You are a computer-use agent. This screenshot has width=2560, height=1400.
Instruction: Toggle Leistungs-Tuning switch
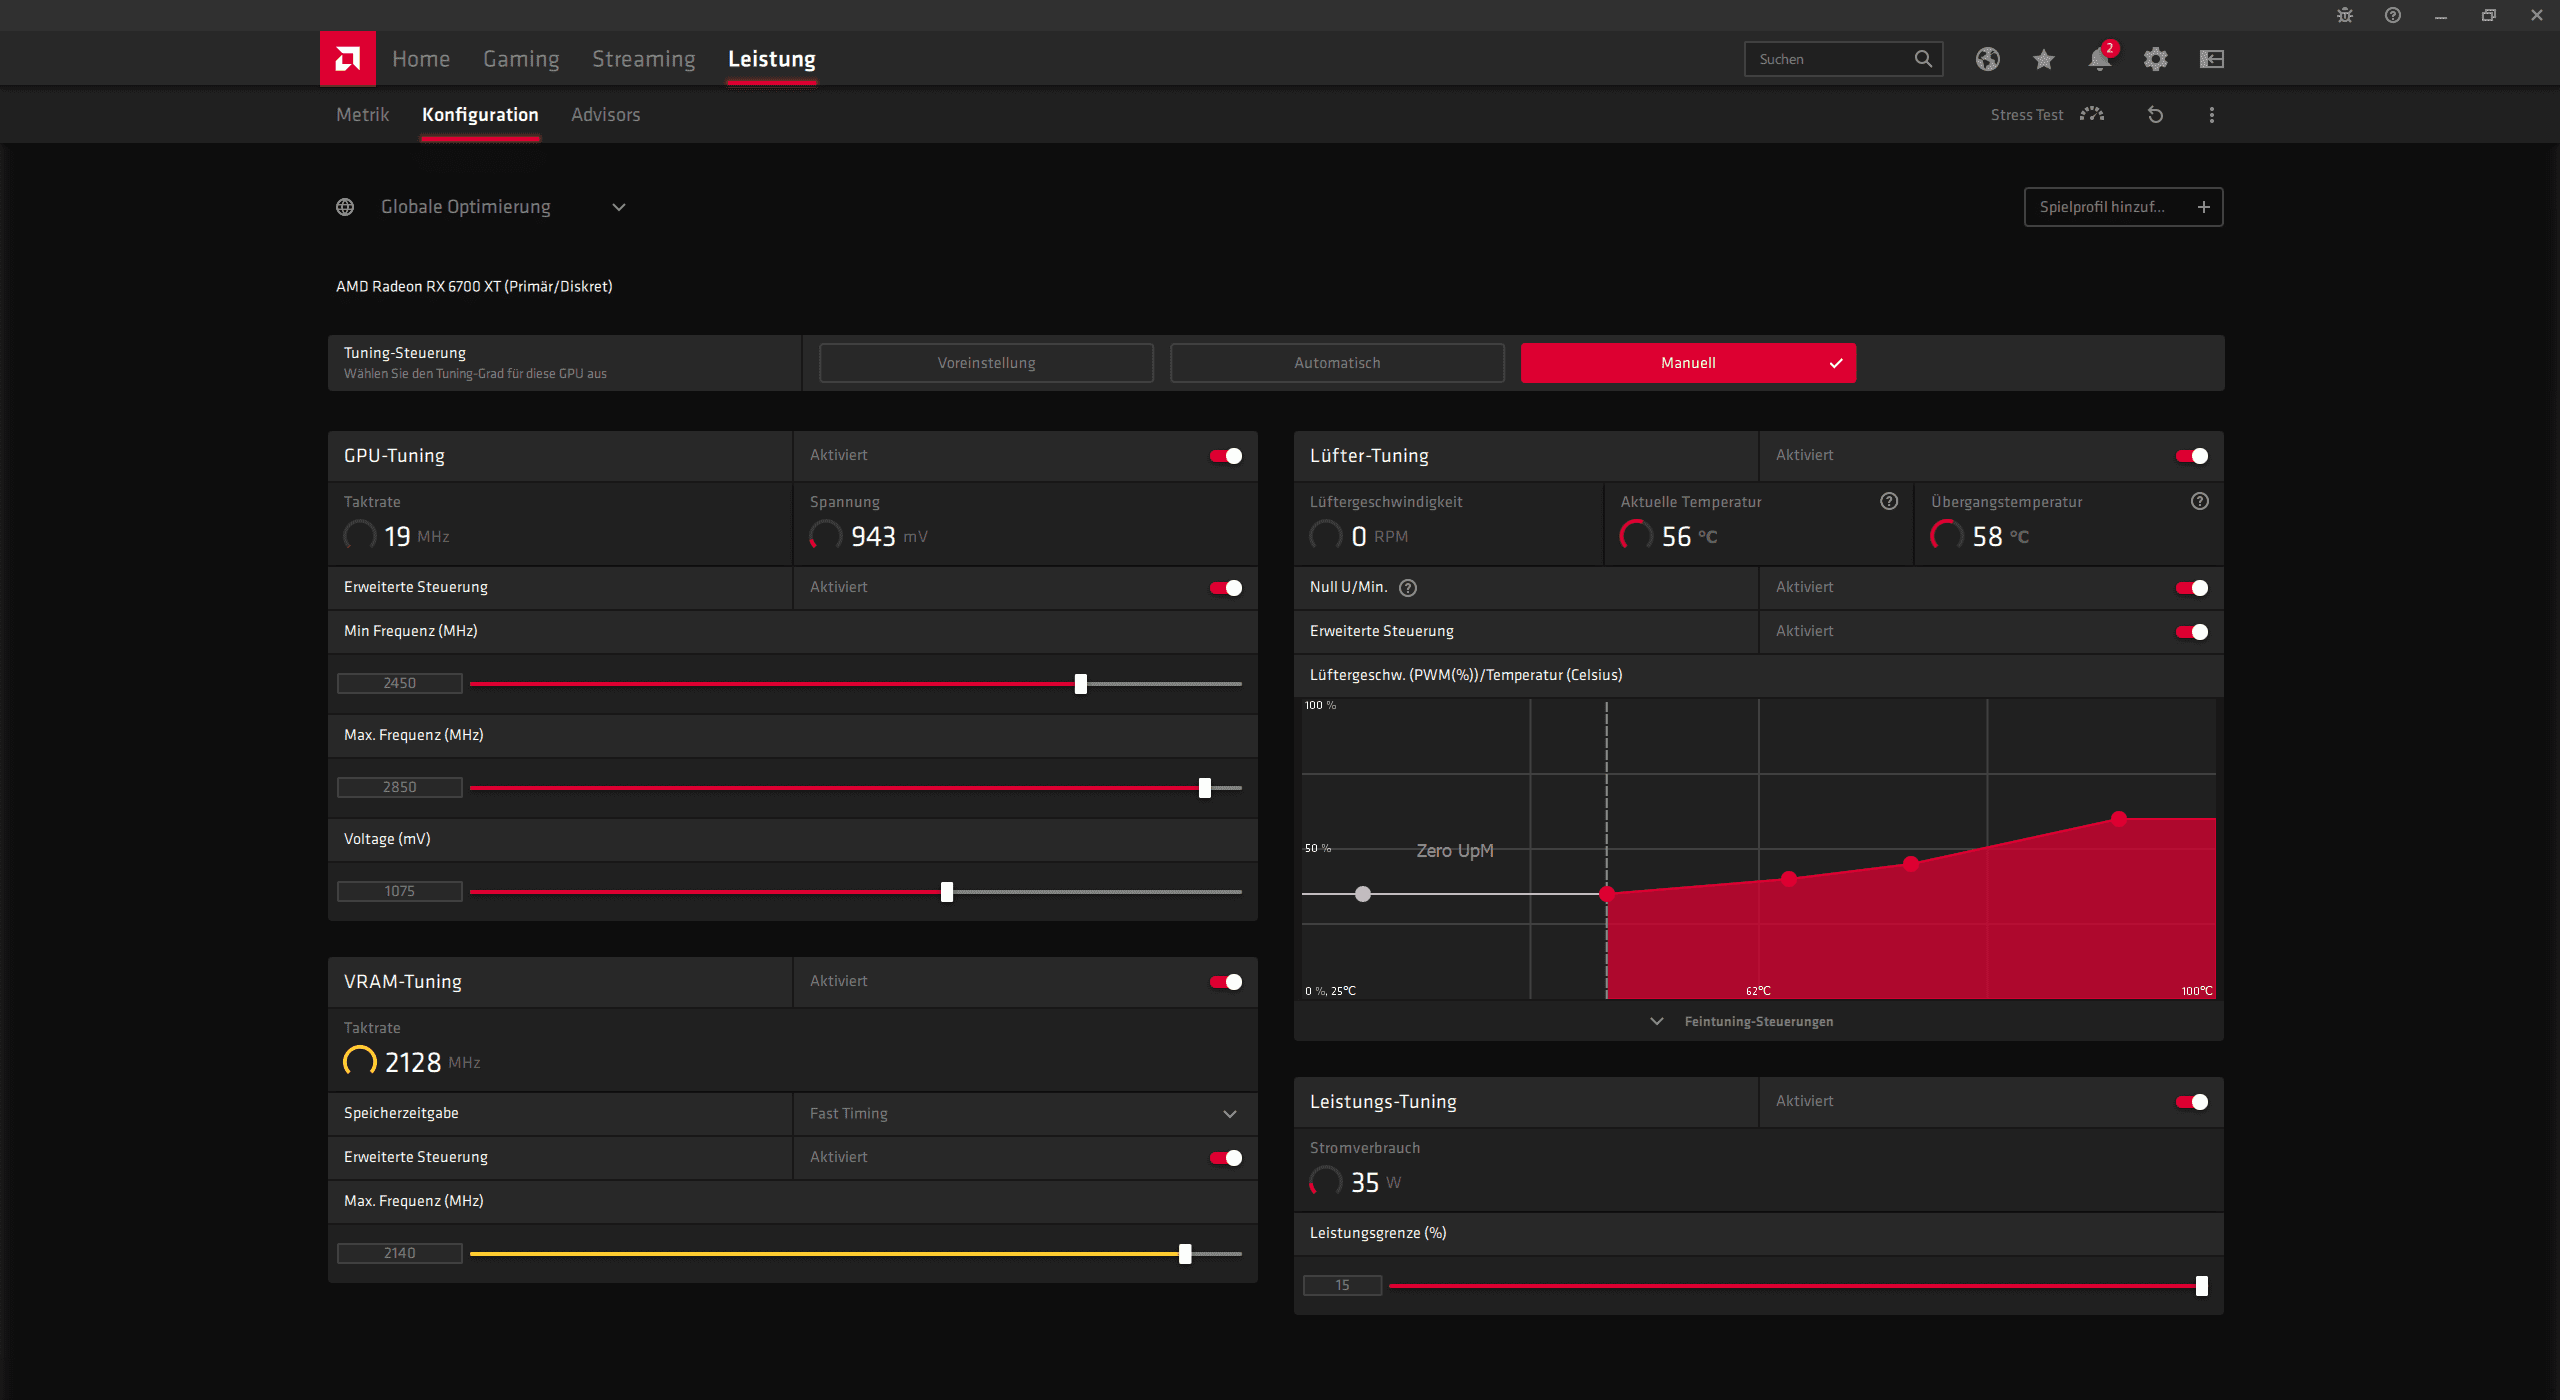point(2191,1102)
